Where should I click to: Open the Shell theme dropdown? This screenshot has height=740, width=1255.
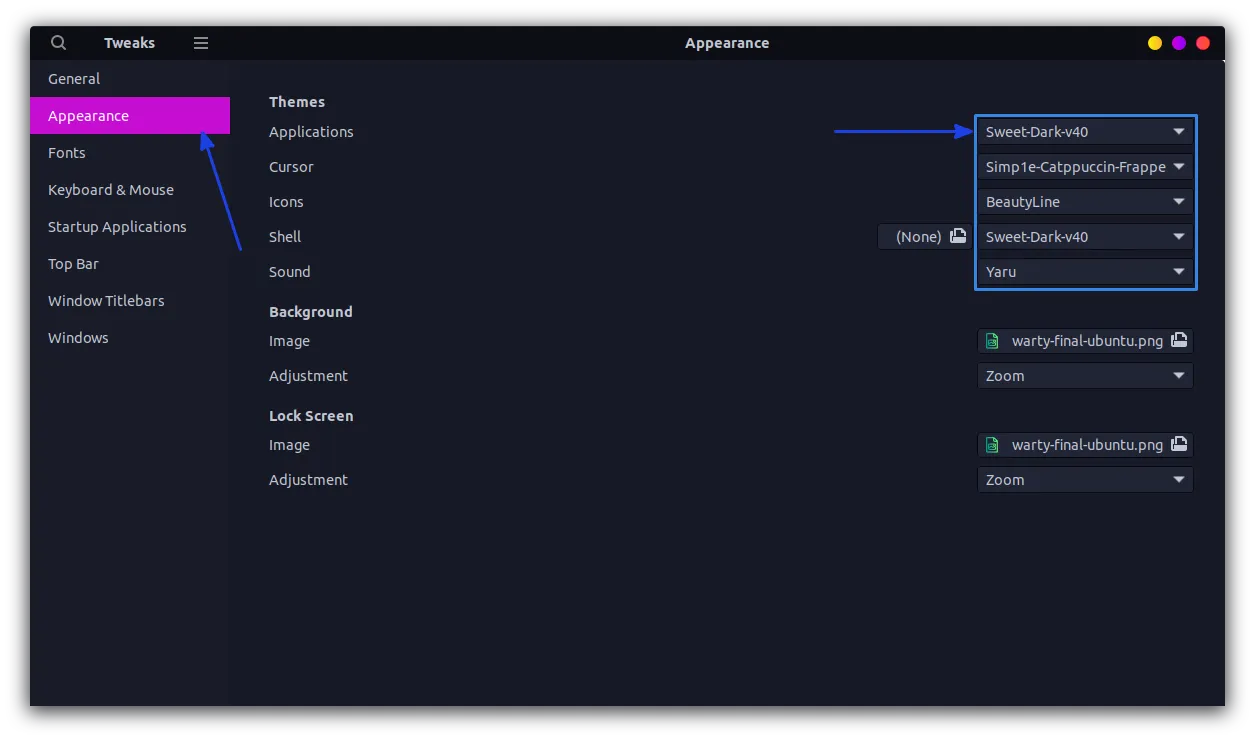[x=1085, y=236]
